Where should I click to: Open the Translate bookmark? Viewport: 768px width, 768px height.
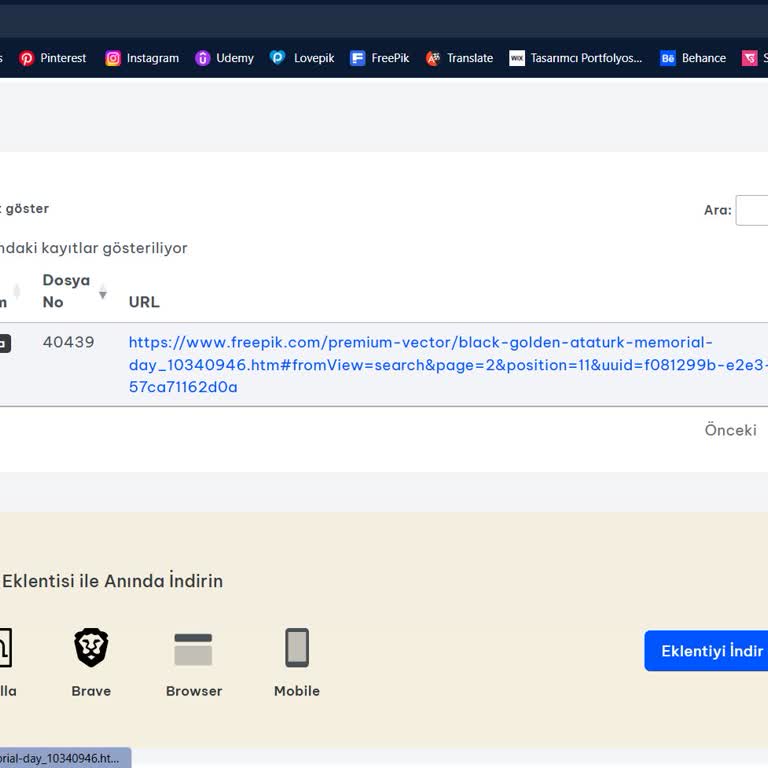pyautogui.click(x=459, y=58)
